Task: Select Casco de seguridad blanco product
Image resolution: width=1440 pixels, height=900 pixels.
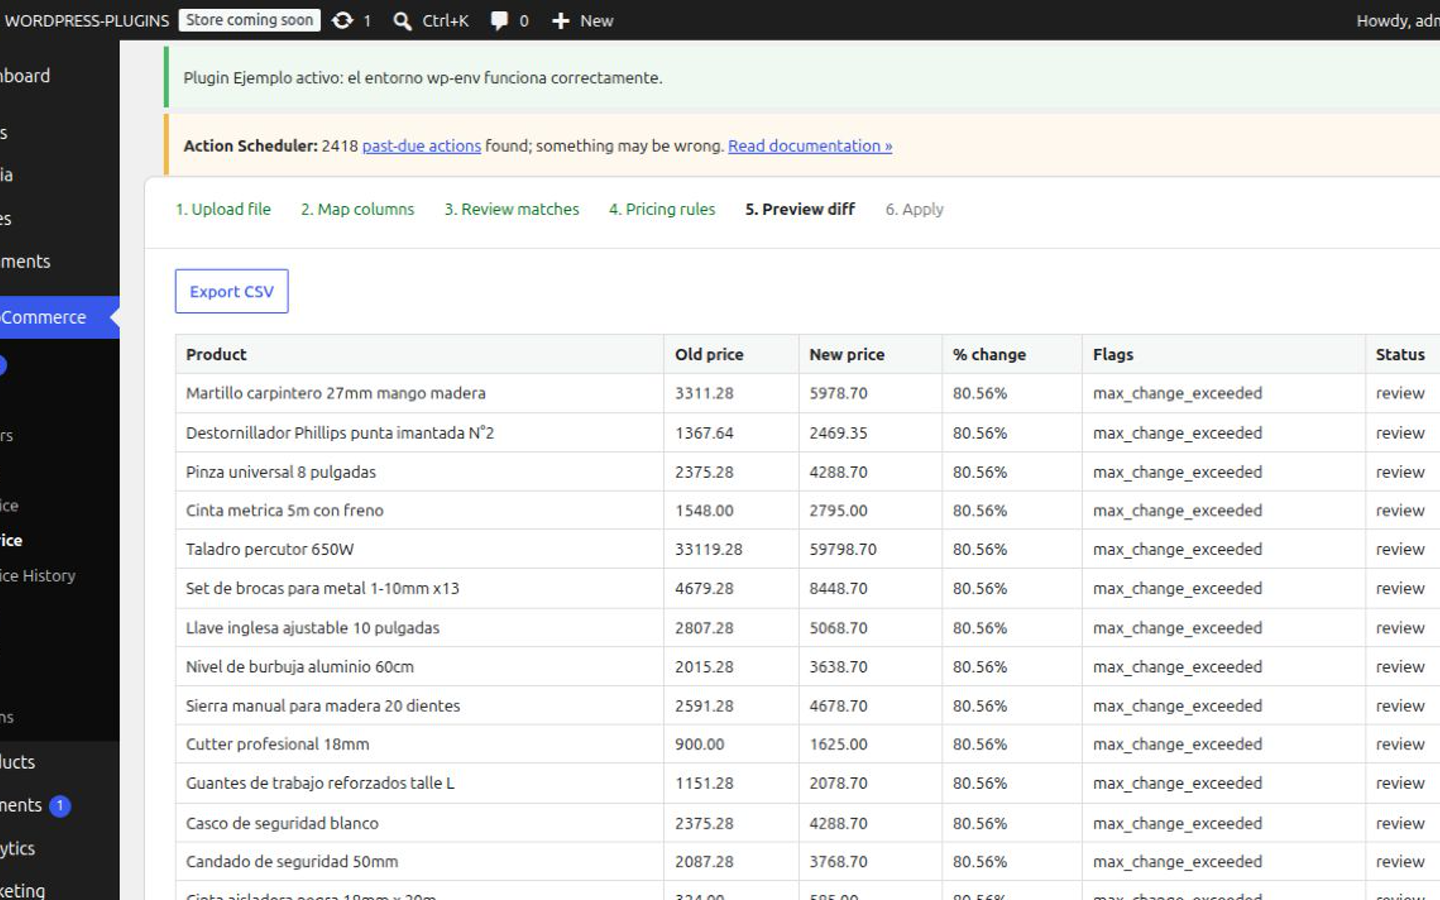Action: pyautogui.click(x=282, y=823)
